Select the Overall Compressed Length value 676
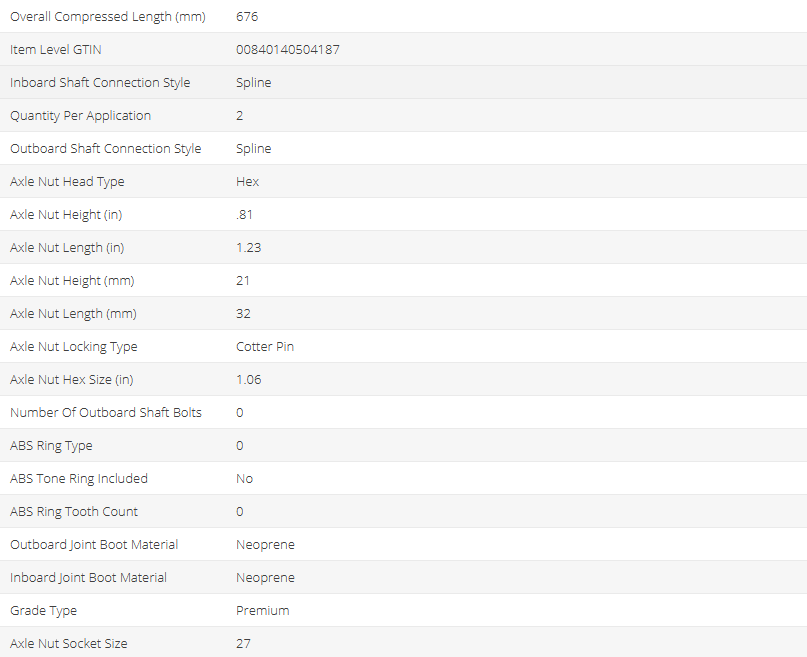Screen dimensions: 807x657 click(x=247, y=16)
